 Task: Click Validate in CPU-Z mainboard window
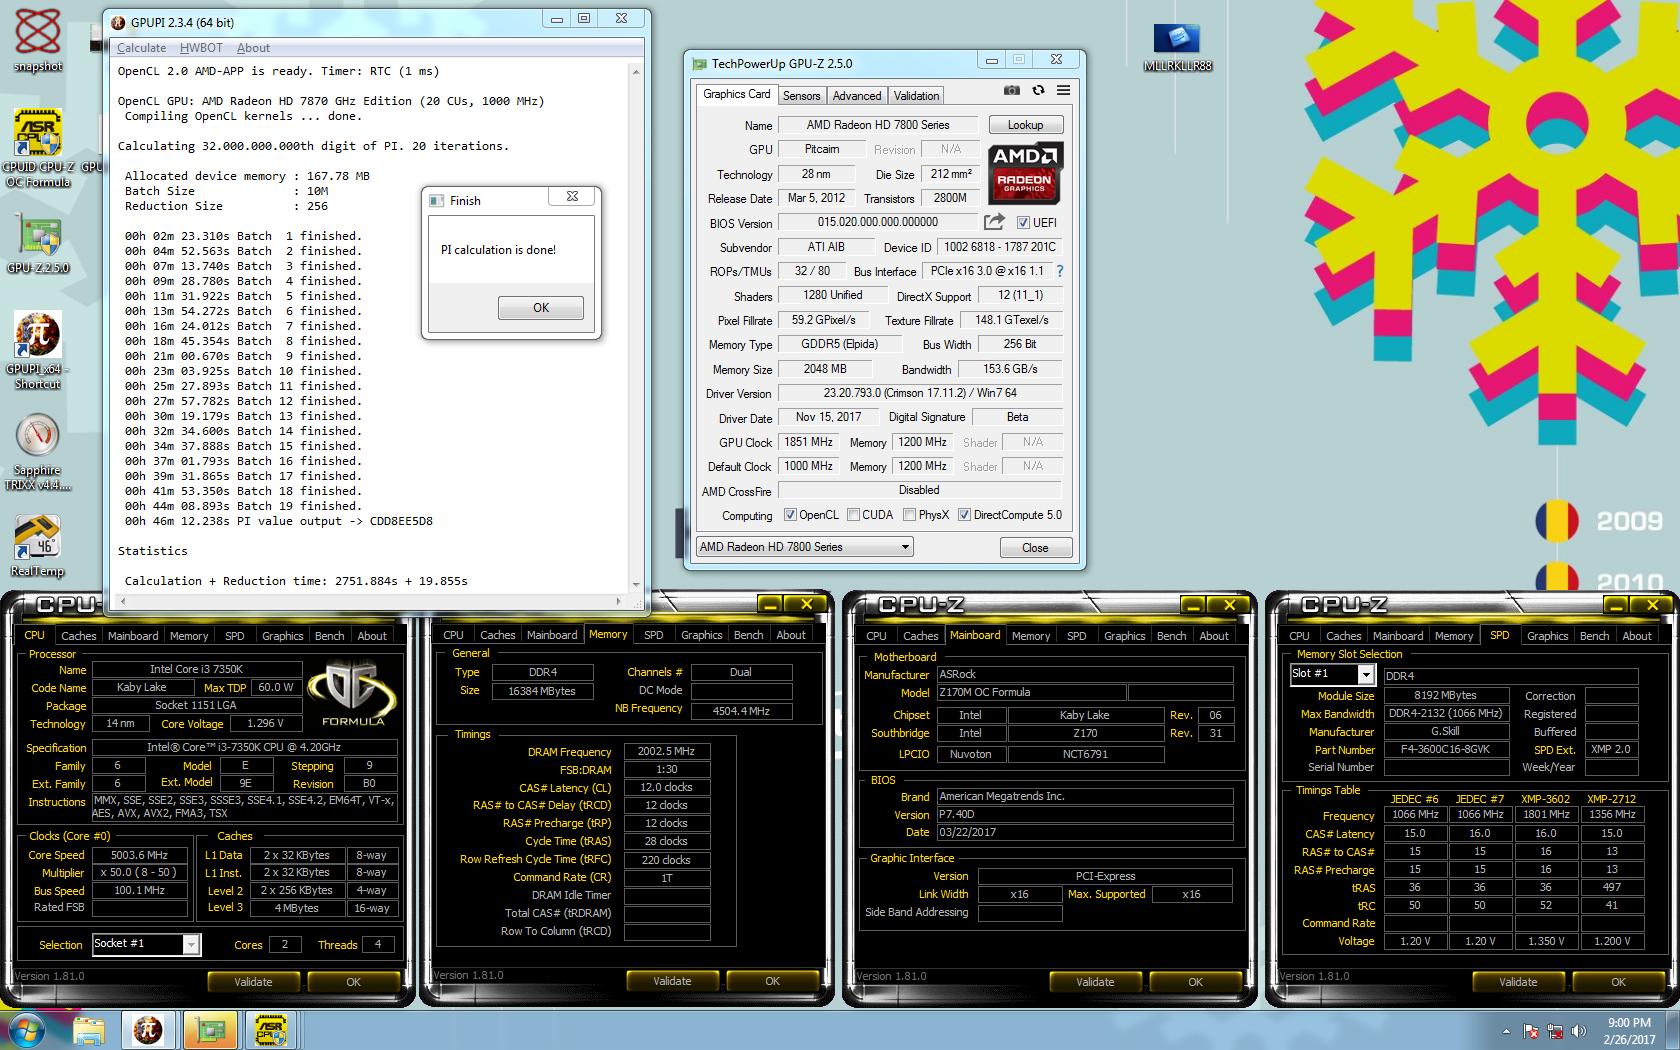click(x=1095, y=982)
